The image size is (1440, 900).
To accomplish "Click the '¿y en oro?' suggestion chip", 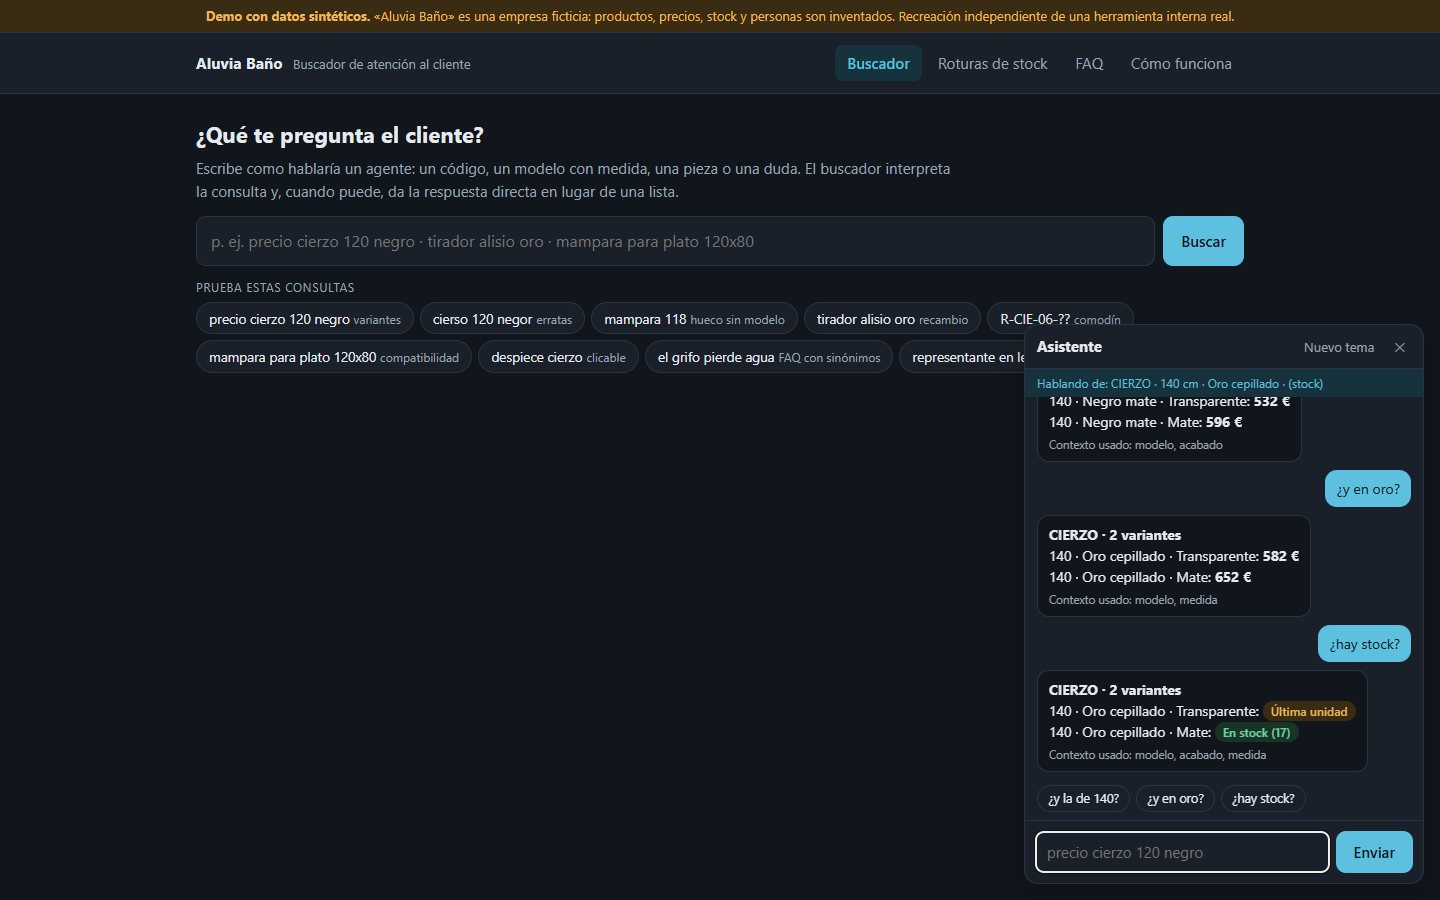I will 1175,798.
